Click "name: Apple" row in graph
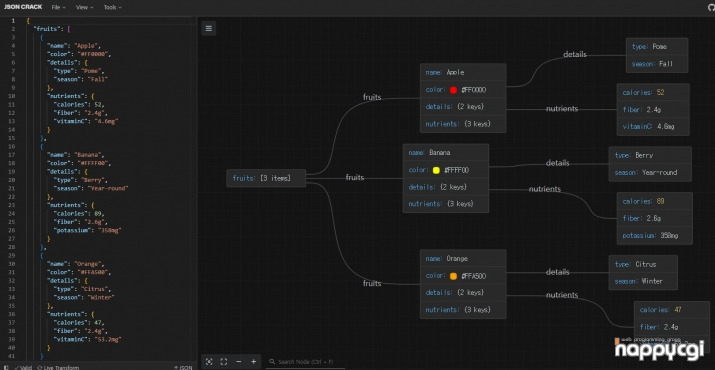The image size is (715, 370). 463,72
